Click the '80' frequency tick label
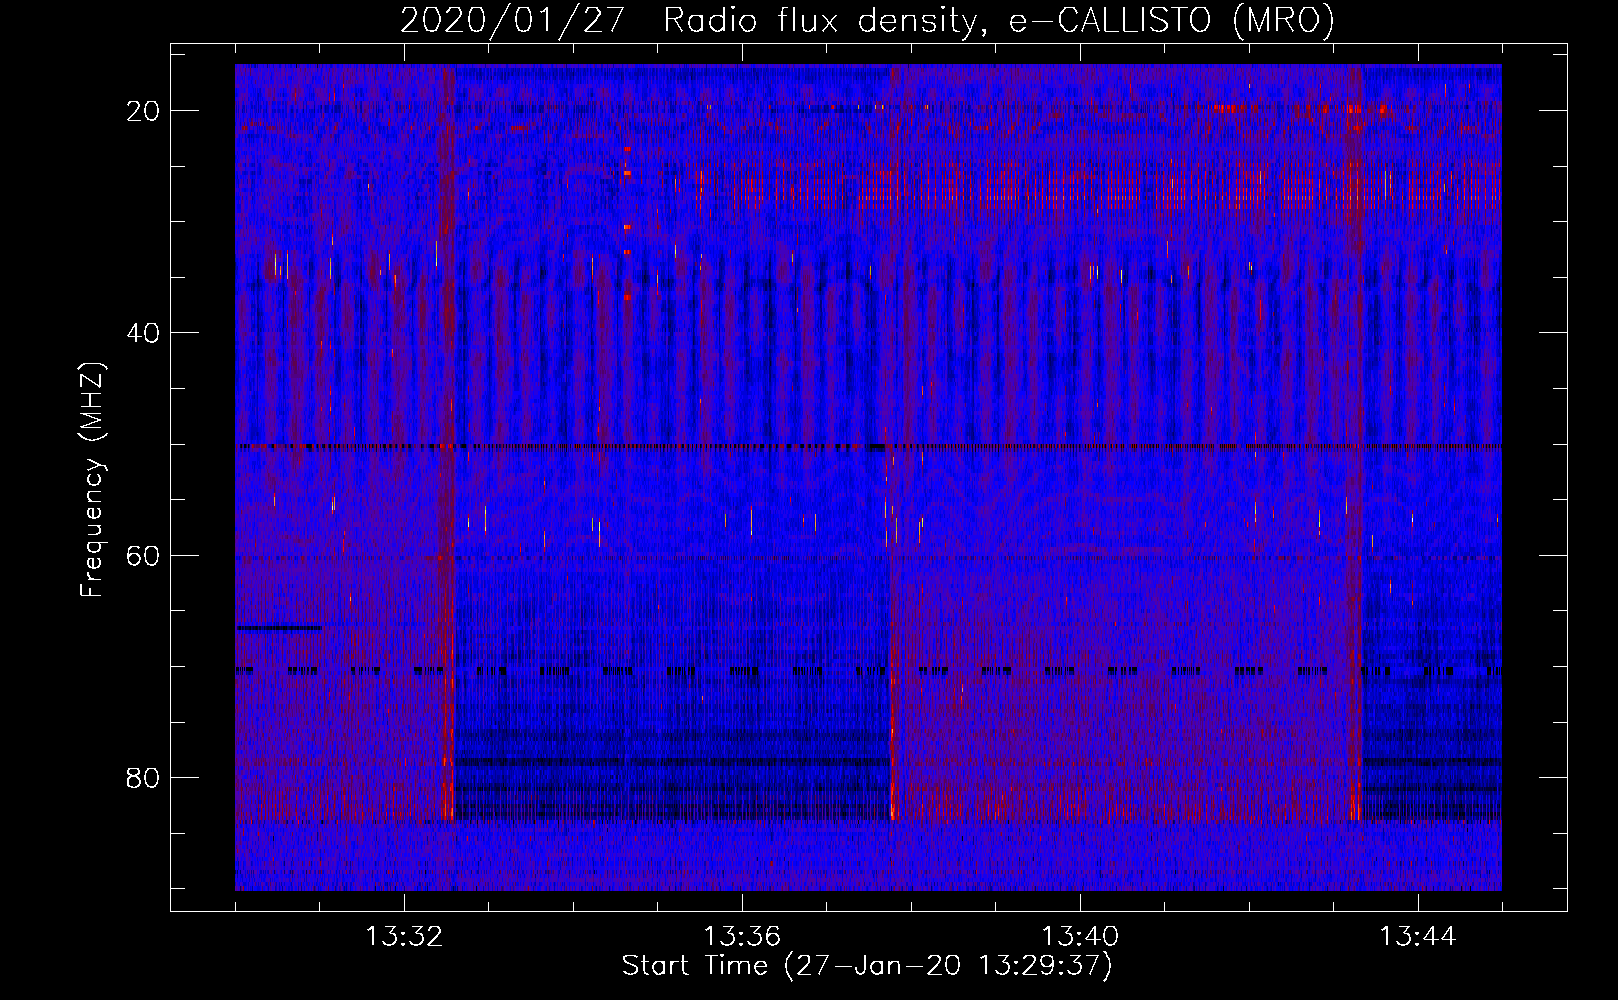 point(144,778)
